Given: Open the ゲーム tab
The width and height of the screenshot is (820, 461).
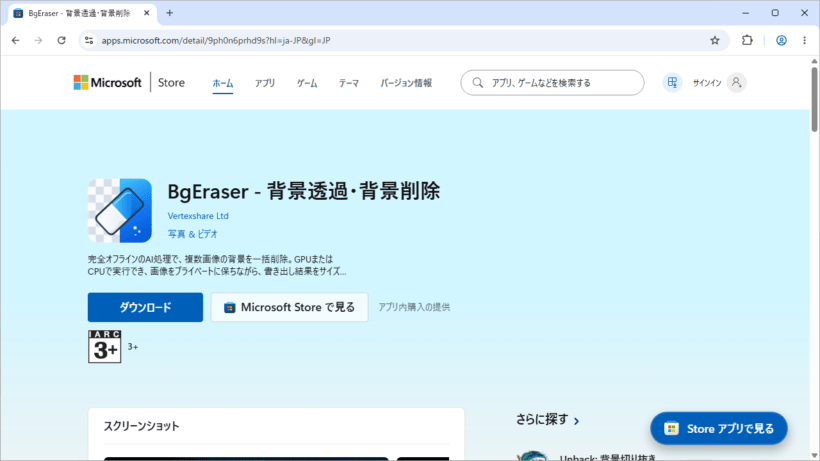Looking at the screenshot, I should (307, 83).
